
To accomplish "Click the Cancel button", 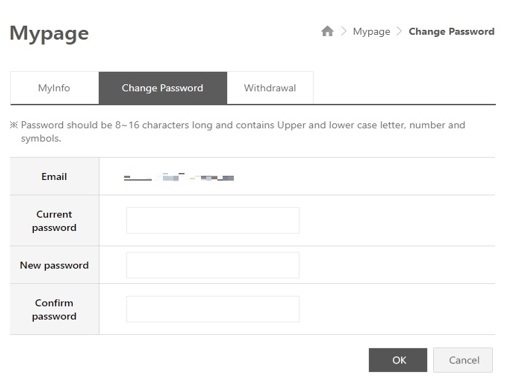I will coord(463,360).
